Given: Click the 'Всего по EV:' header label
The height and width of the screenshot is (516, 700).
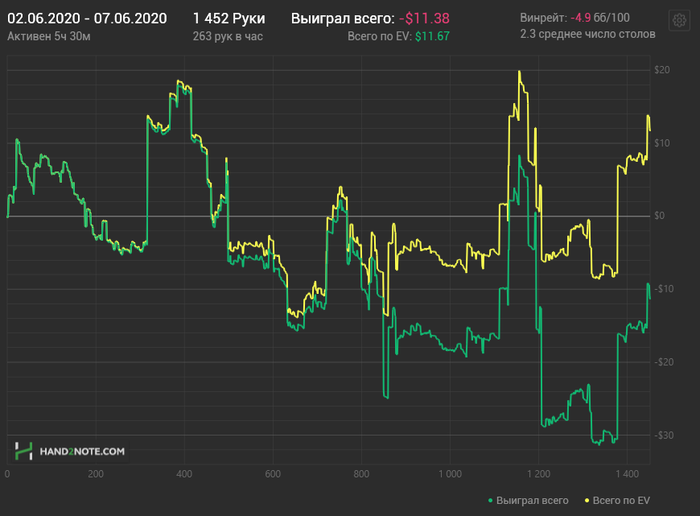Looking at the screenshot, I should tap(379, 36).
